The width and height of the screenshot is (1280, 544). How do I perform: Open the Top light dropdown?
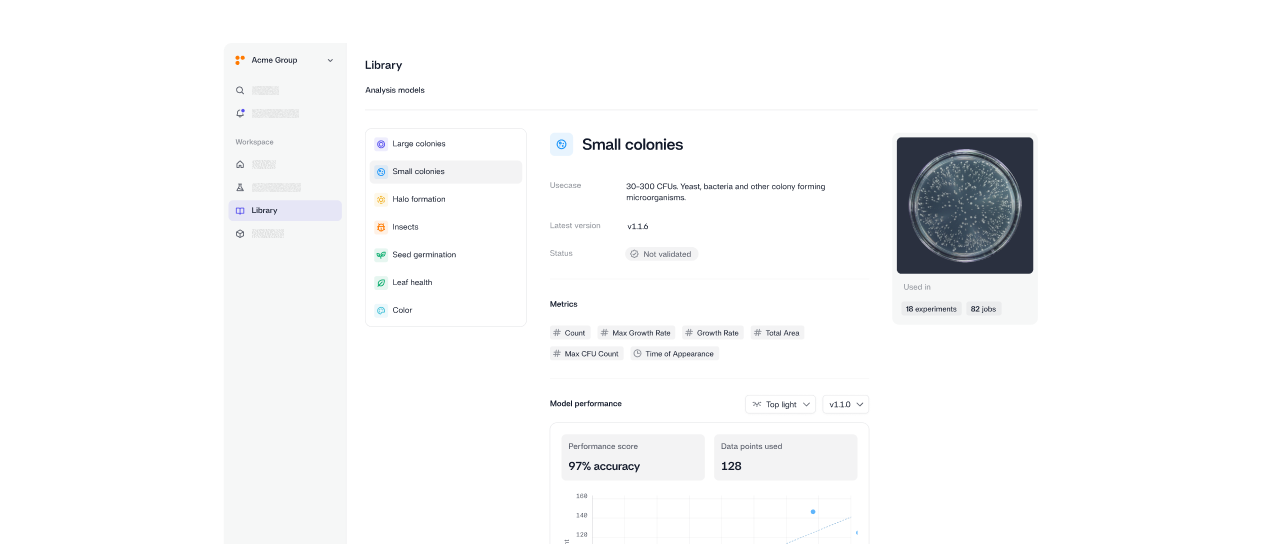[780, 404]
